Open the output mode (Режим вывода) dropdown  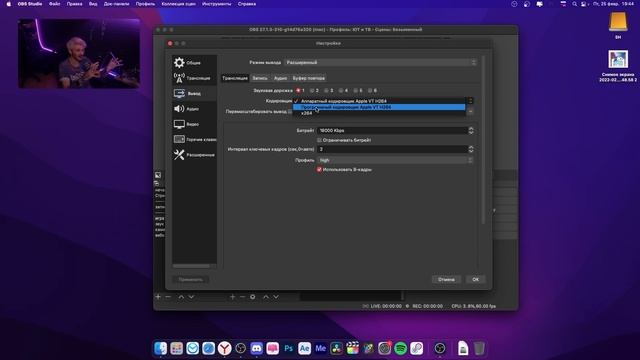pos(380,62)
